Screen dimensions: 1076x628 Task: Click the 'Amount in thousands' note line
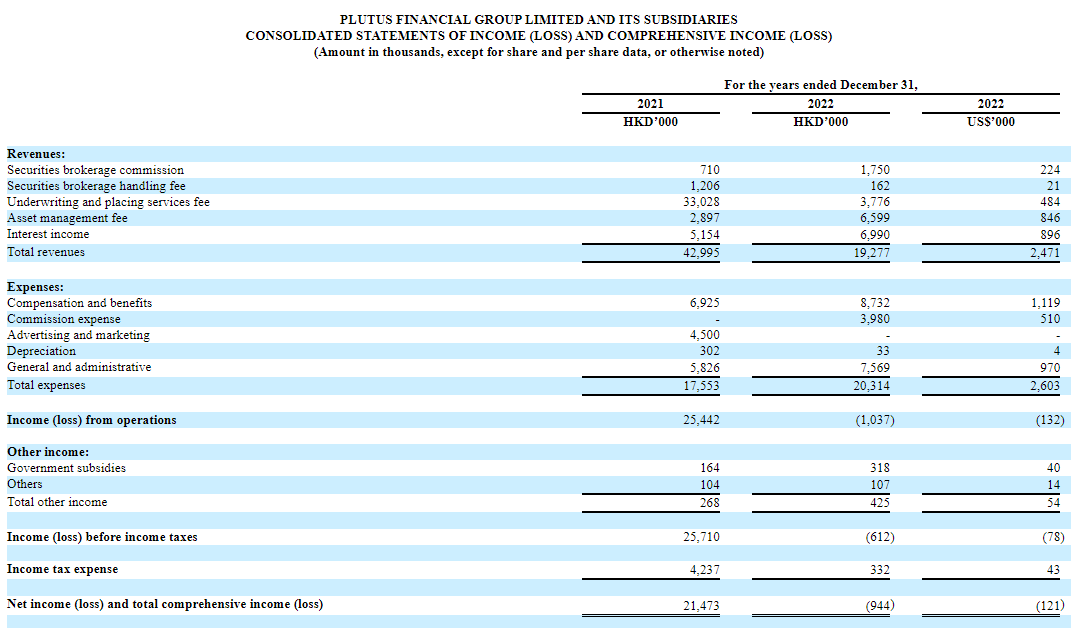(539, 52)
